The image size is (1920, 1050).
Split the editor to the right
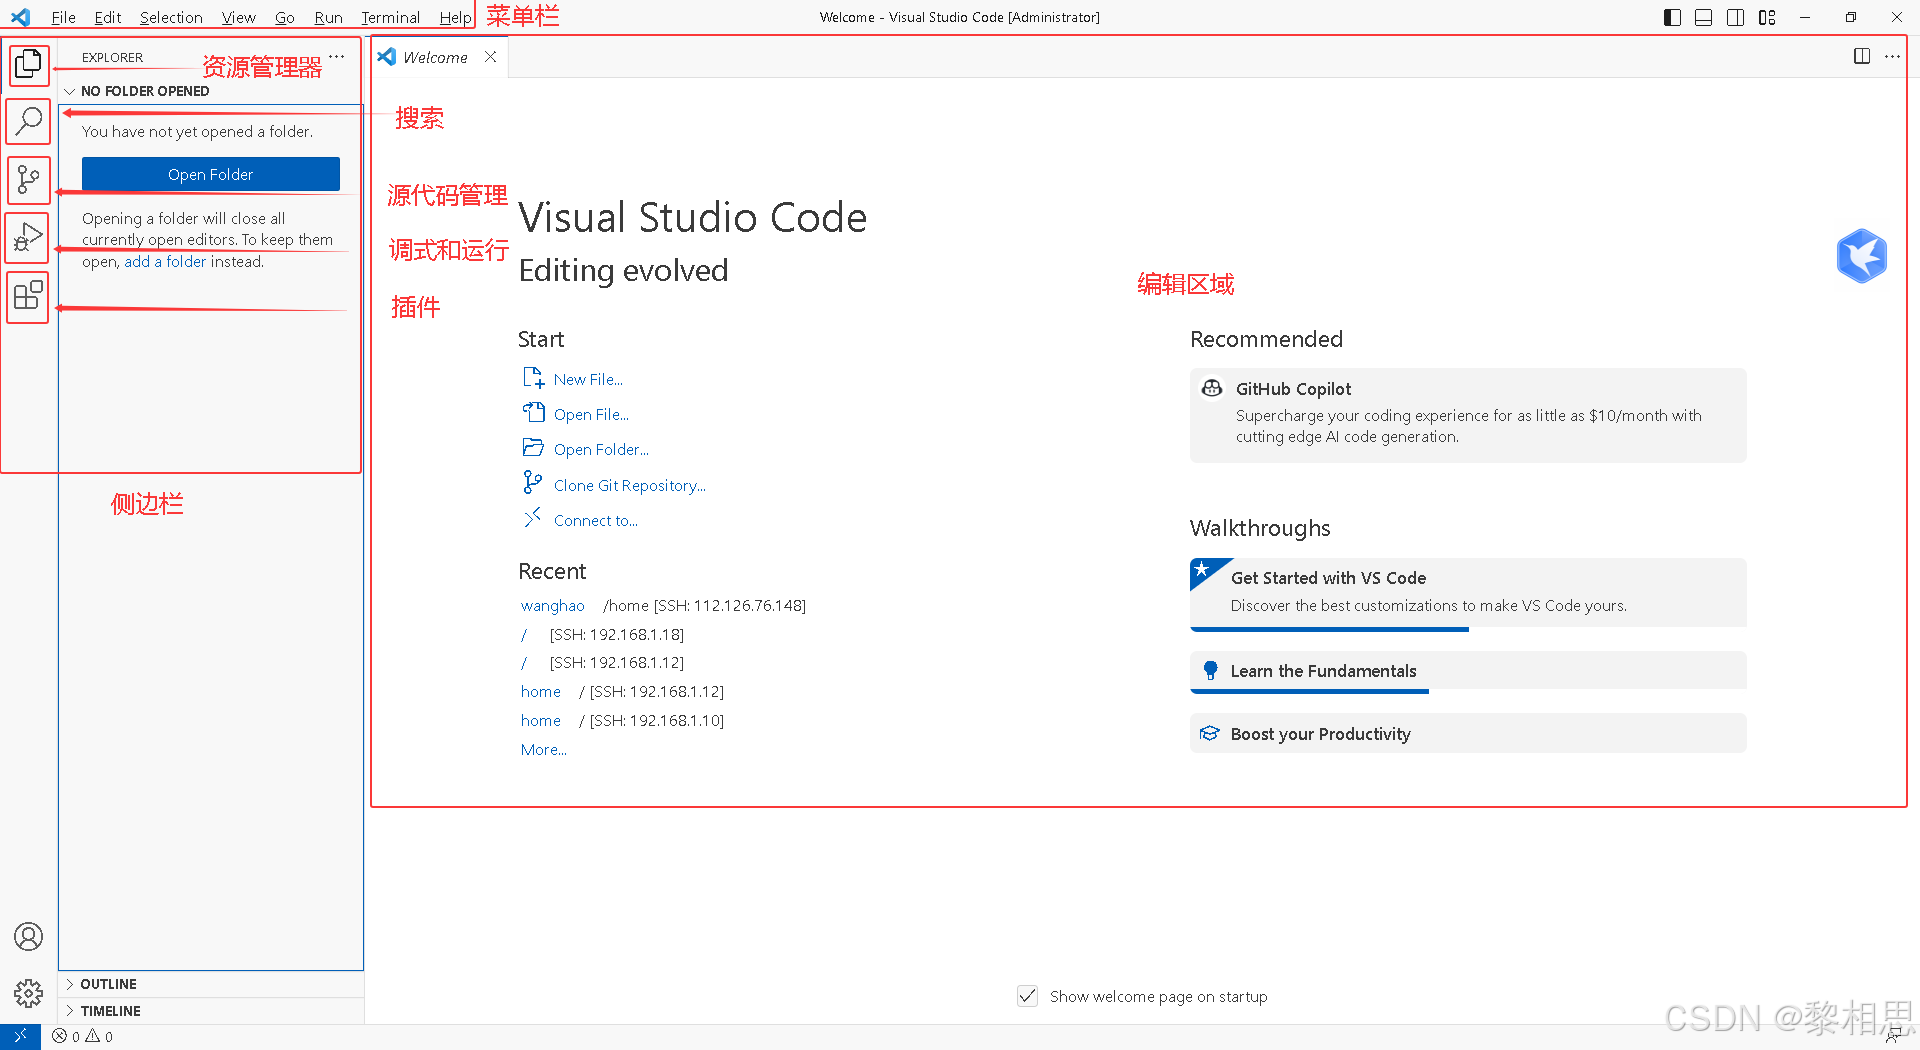pyautogui.click(x=1862, y=57)
